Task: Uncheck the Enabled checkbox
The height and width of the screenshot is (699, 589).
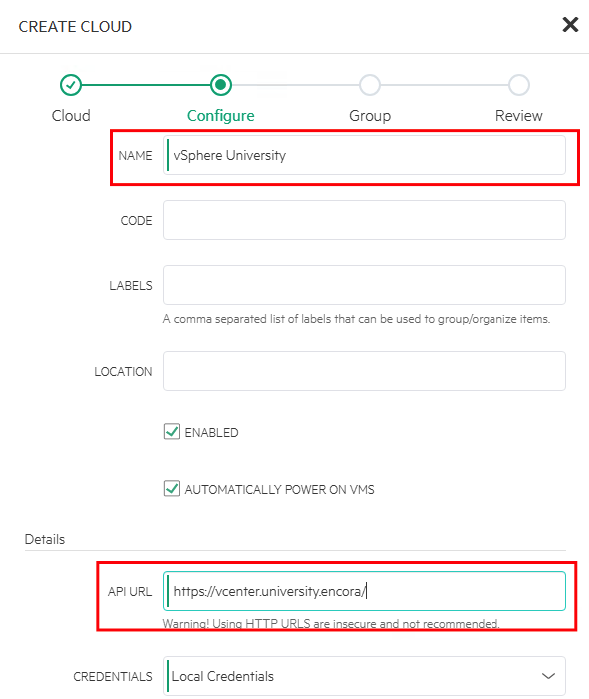Action: point(172,432)
